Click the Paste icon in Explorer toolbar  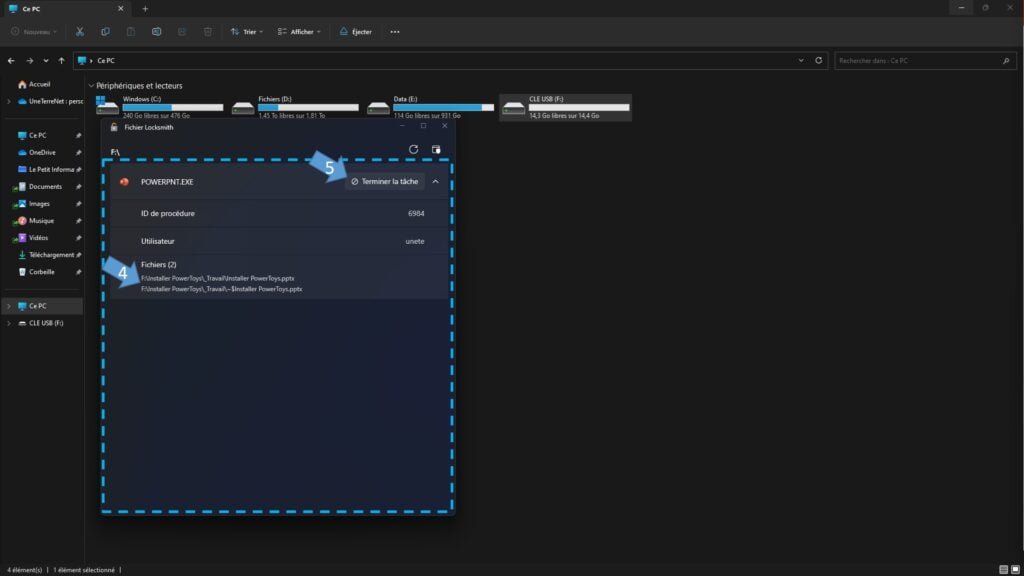pos(131,31)
